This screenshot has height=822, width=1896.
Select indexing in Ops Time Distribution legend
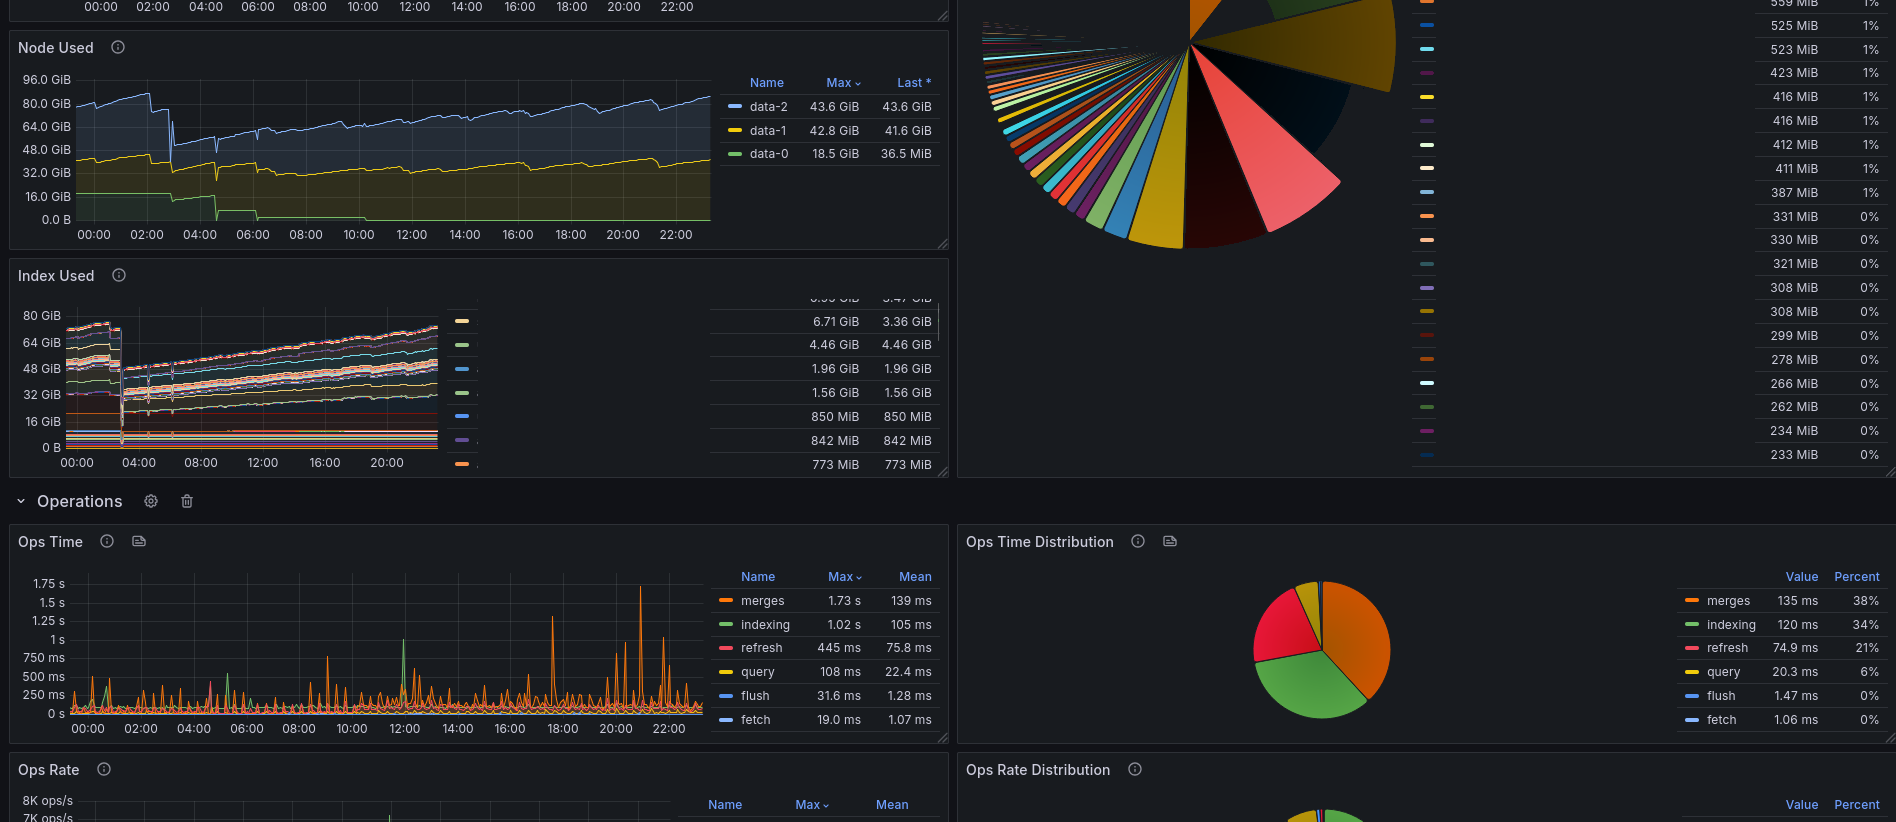[1732, 625]
